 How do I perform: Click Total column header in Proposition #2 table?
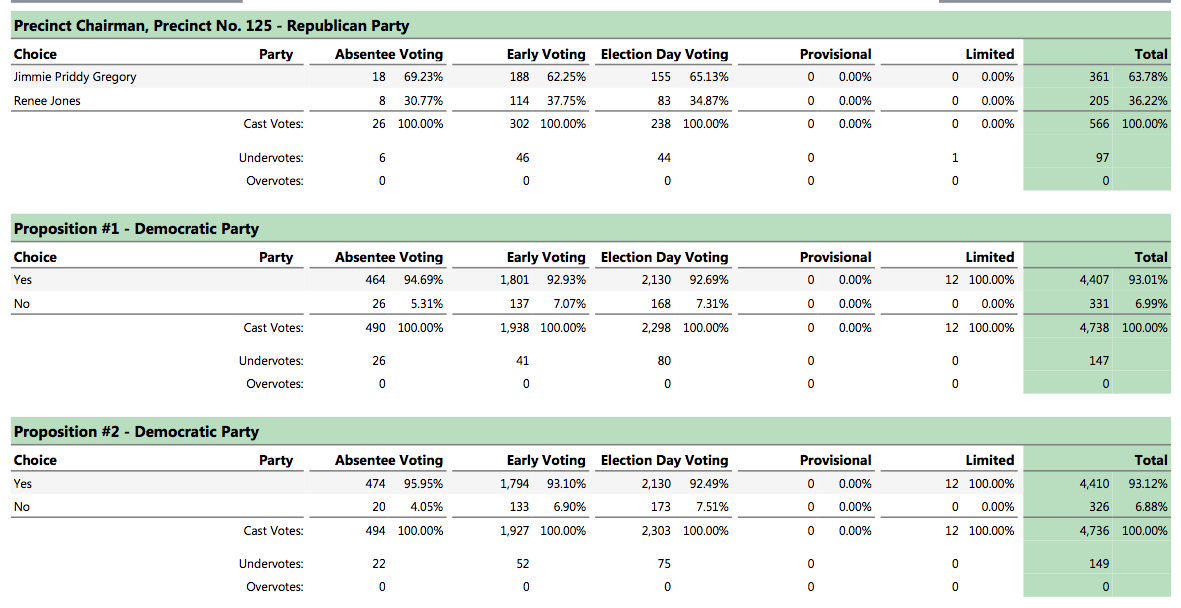point(1150,460)
